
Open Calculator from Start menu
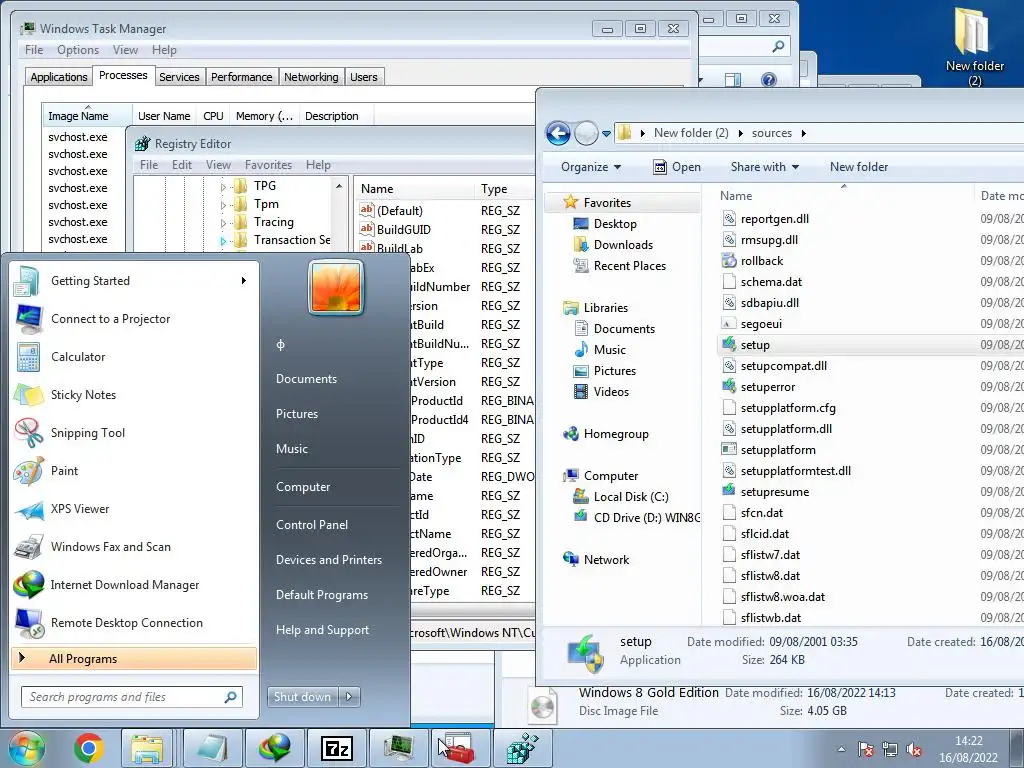click(x=134, y=357)
